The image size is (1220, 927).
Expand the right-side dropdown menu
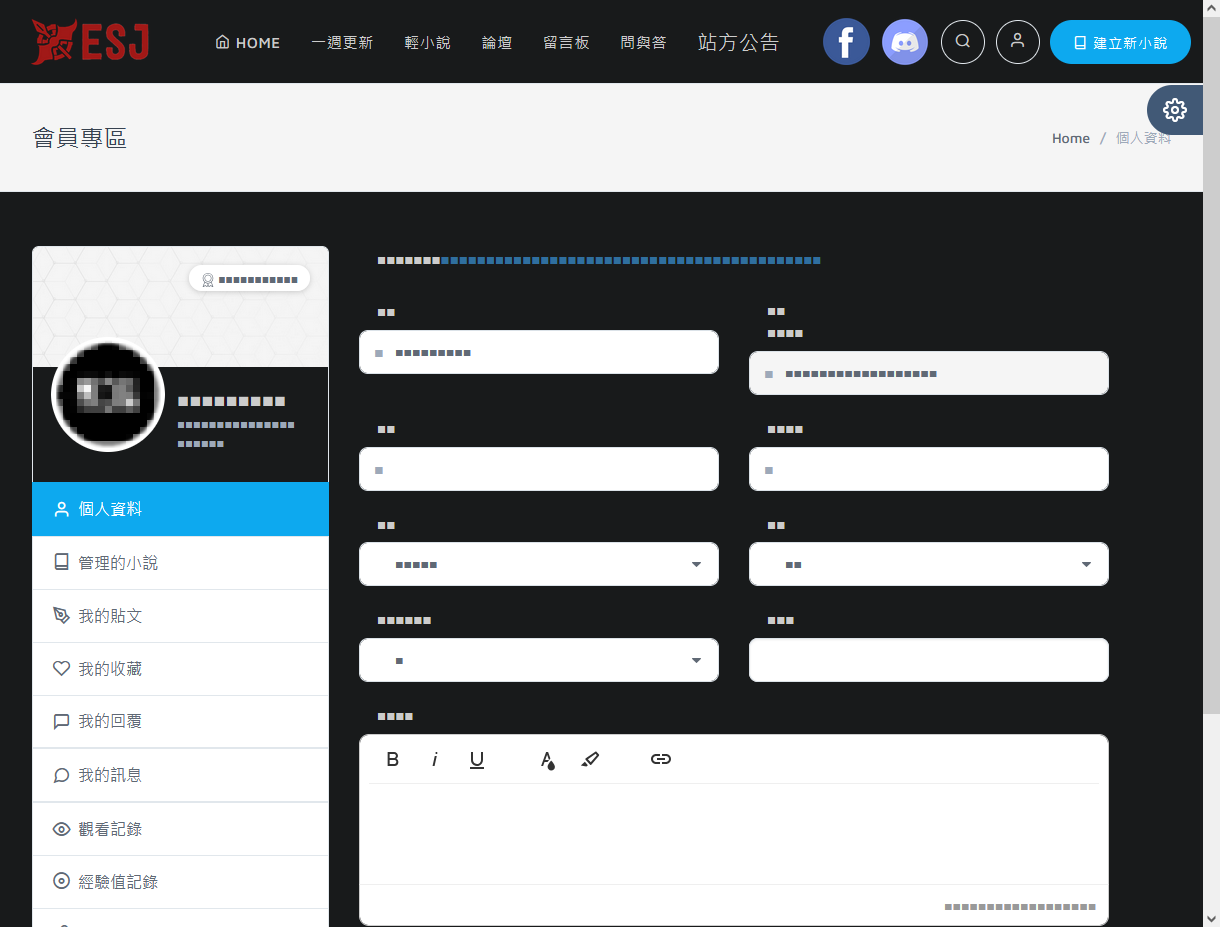coord(928,565)
